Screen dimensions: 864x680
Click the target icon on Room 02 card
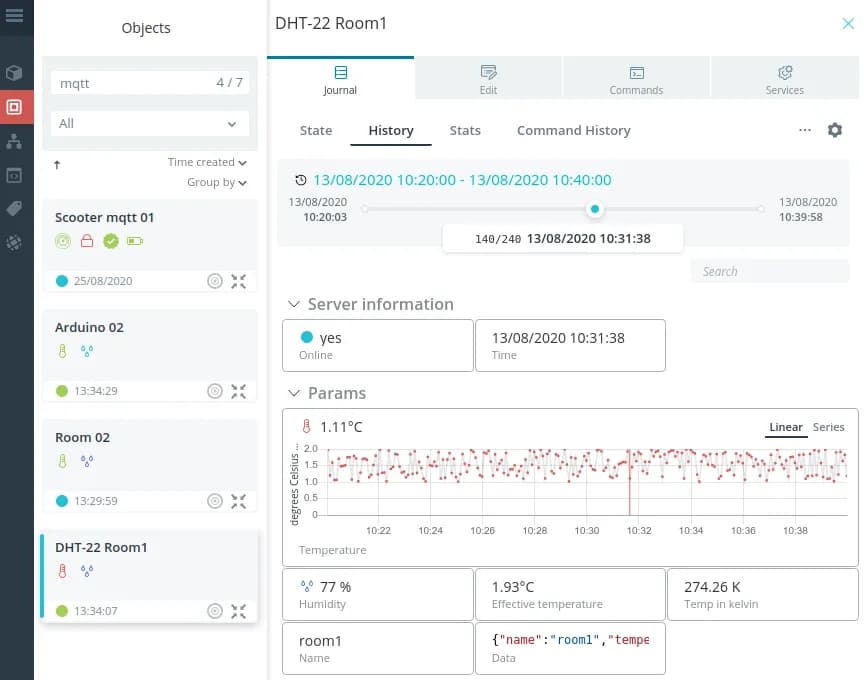214,501
